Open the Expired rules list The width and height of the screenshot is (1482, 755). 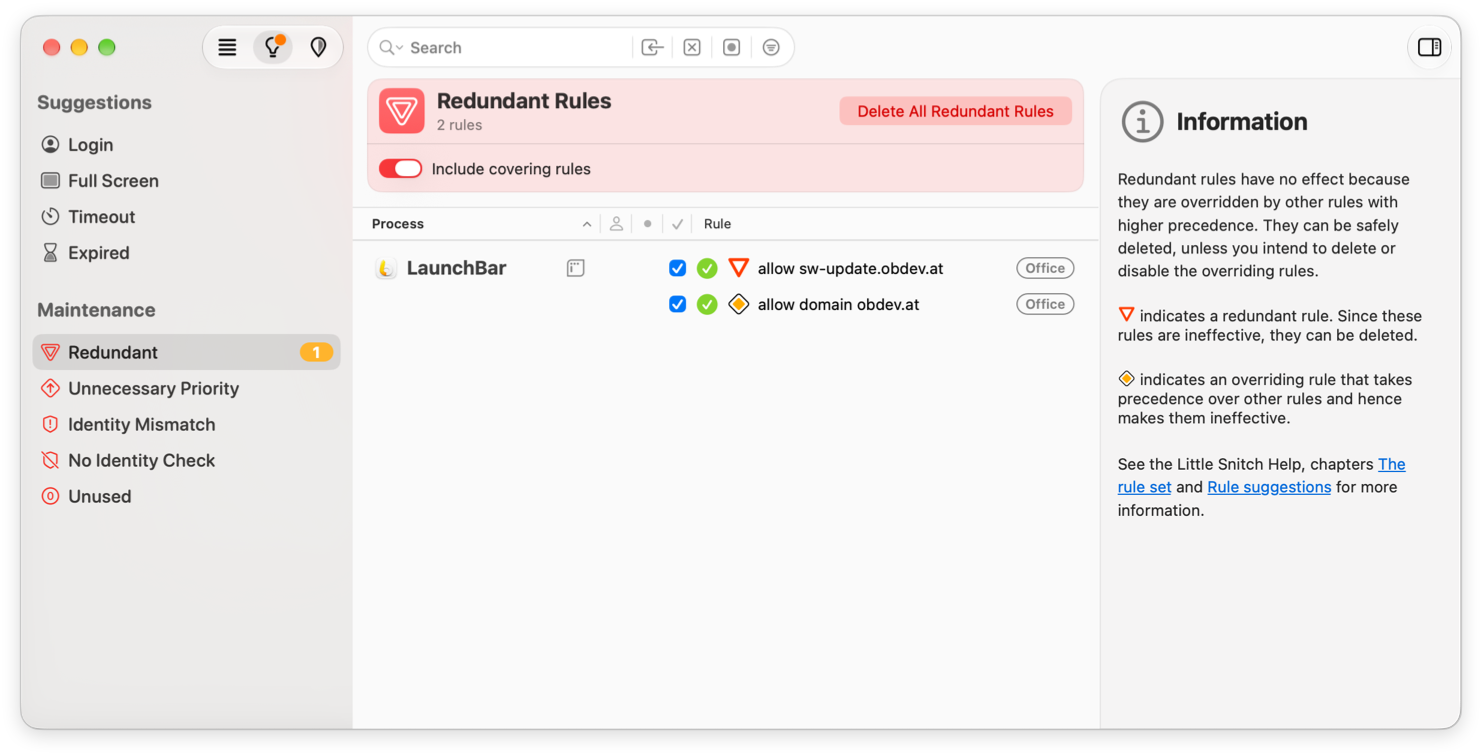coord(187,253)
